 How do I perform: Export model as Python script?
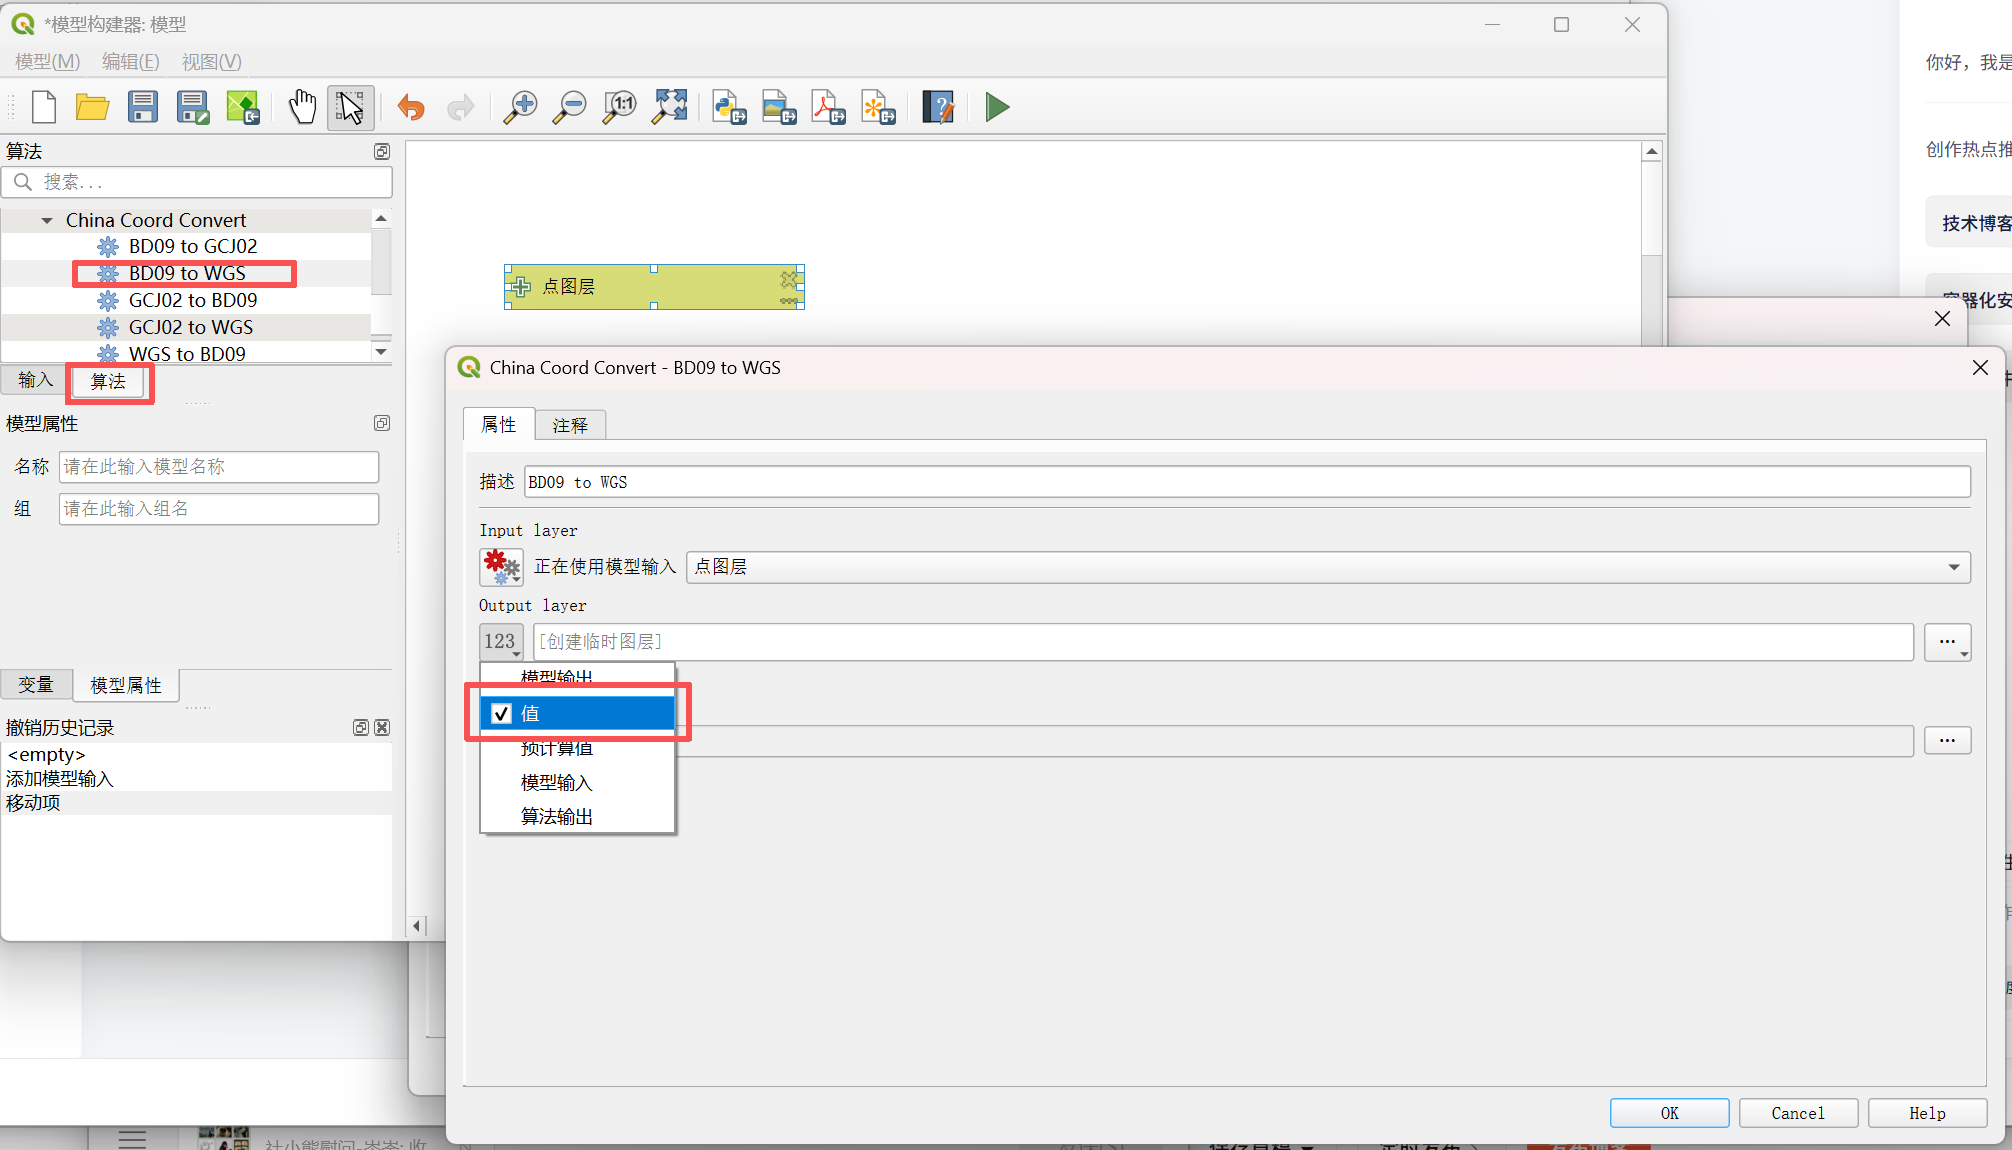pyautogui.click(x=729, y=107)
